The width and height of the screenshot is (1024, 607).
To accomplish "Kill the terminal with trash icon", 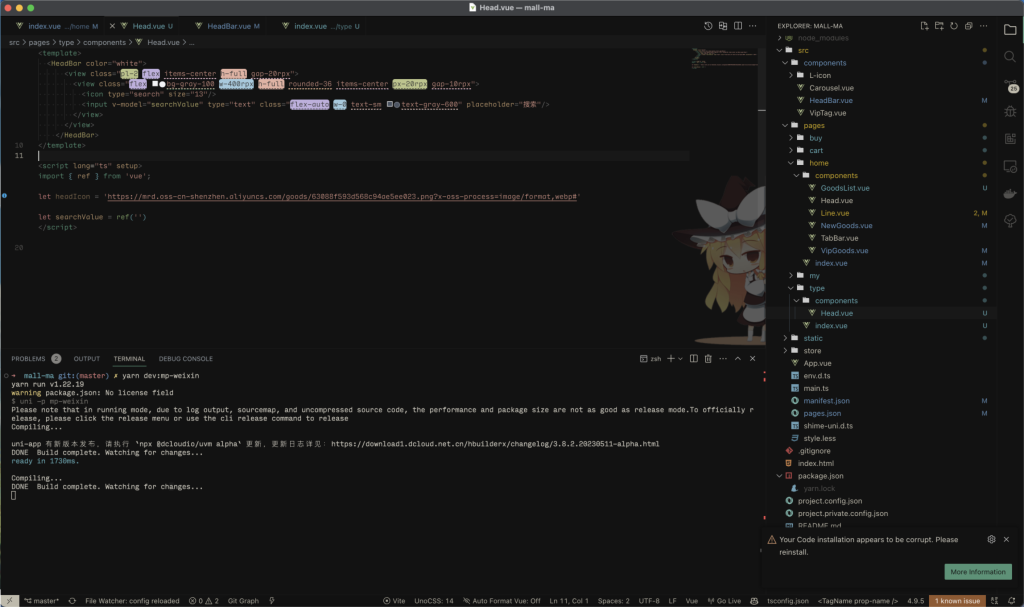I will pyautogui.click(x=708, y=358).
